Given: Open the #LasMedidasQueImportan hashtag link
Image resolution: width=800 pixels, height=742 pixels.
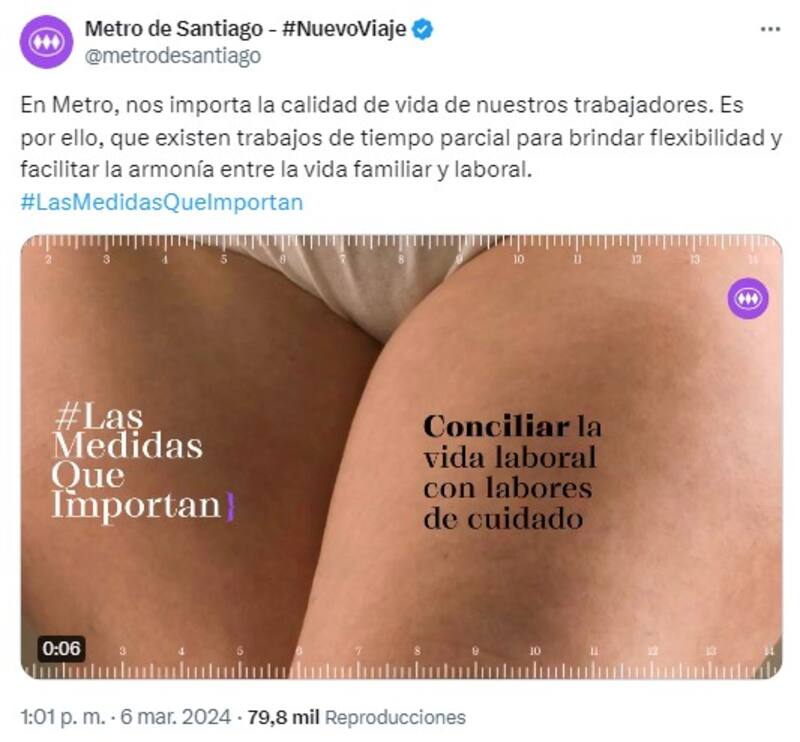Looking at the screenshot, I should click(162, 202).
